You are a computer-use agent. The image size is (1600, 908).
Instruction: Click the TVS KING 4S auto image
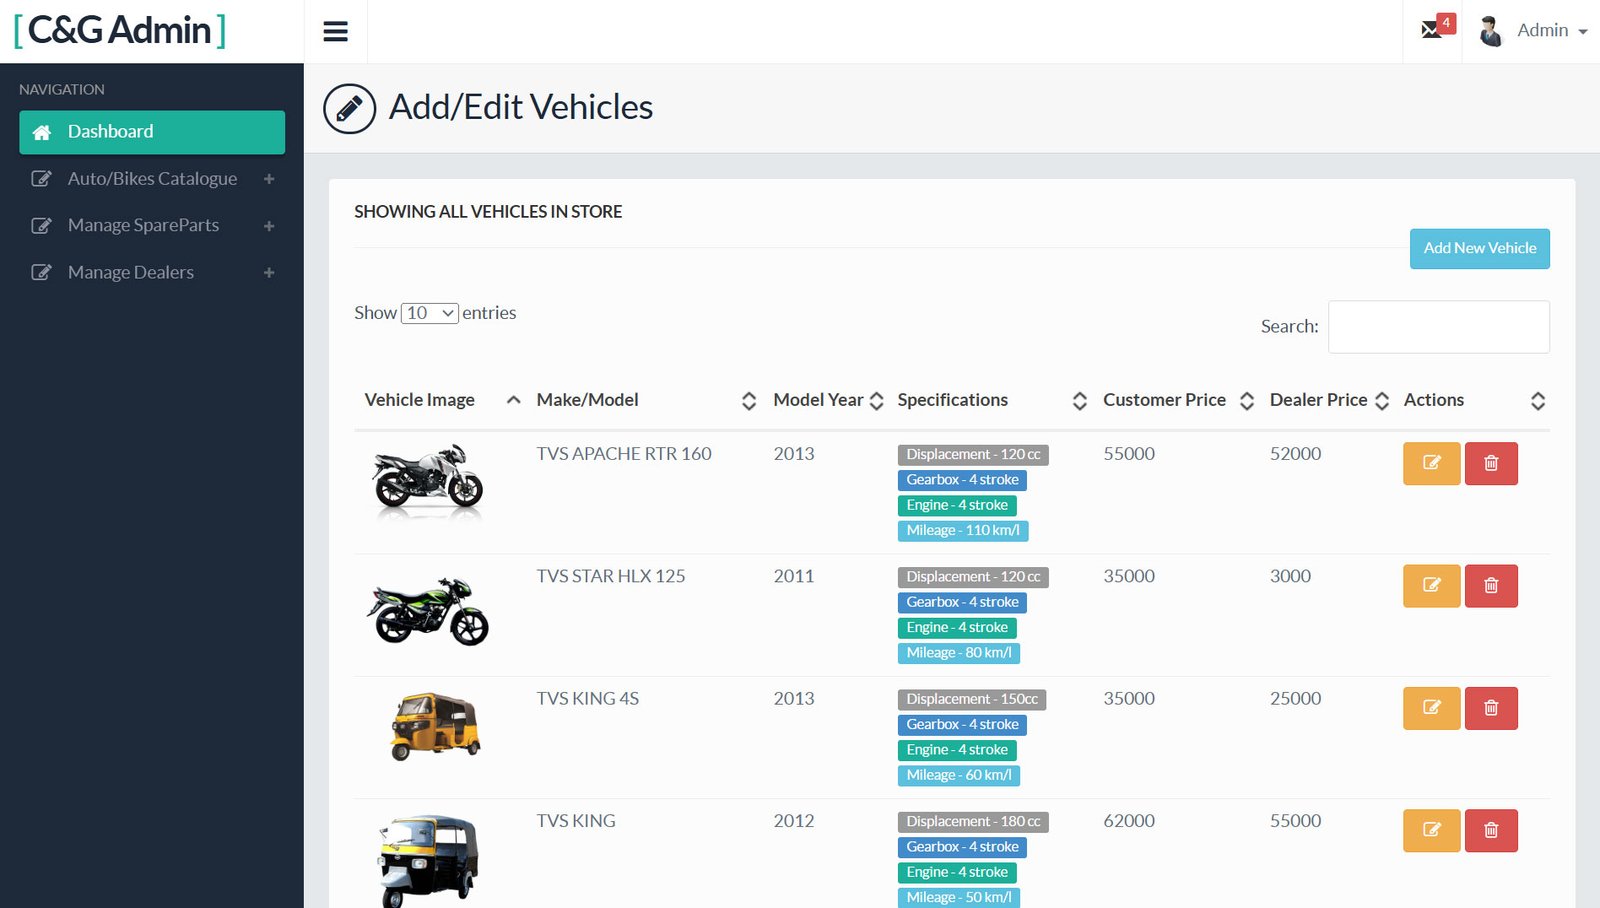pyautogui.click(x=435, y=726)
